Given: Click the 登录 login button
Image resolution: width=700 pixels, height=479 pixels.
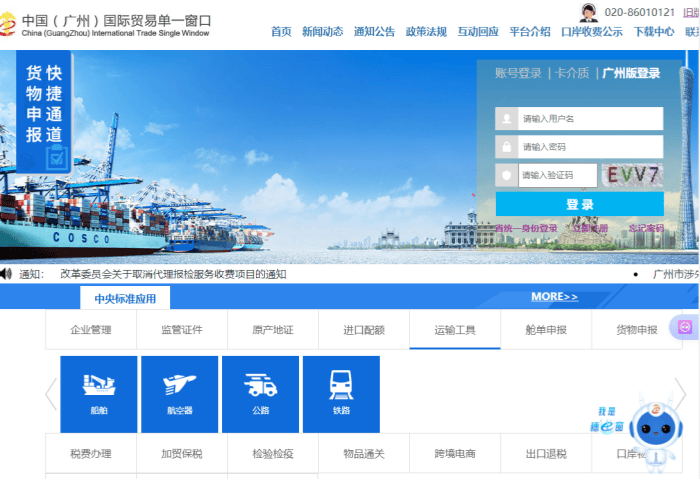Looking at the screenshot, I should point(579,204).
